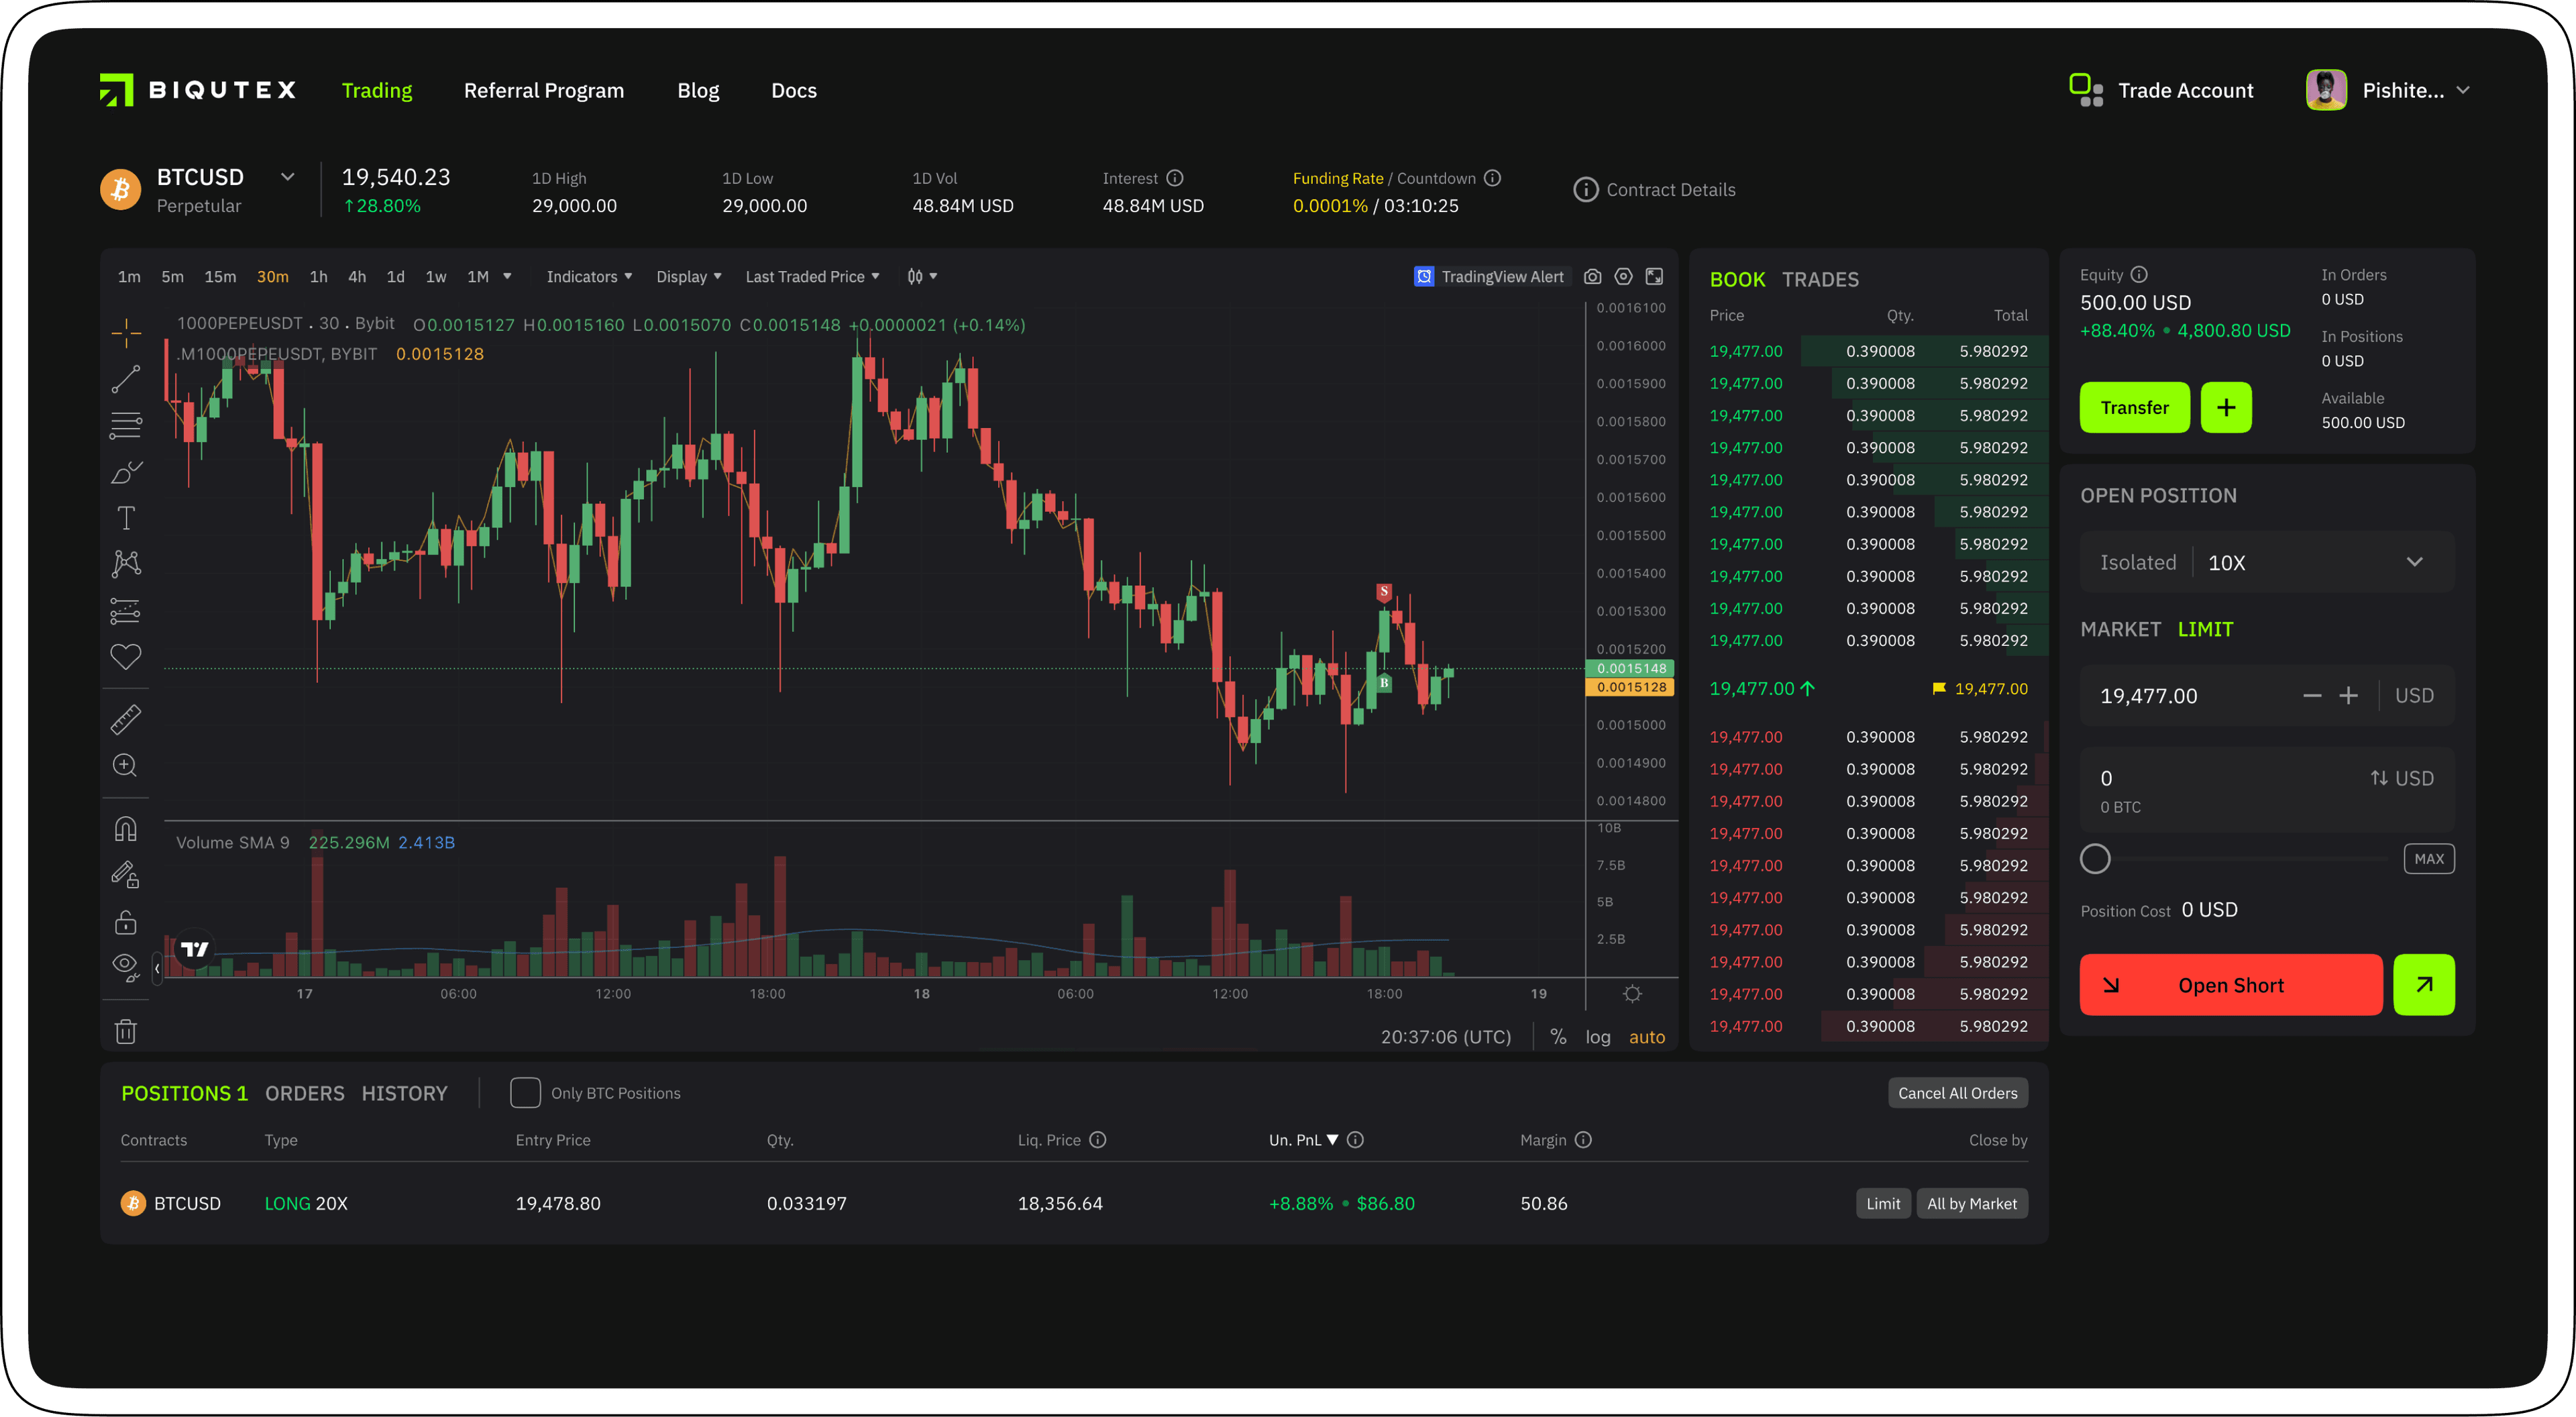The image size is (2576, 1417).
Task: Click the green plus deposit button
Action: (x=2226, y=408)
